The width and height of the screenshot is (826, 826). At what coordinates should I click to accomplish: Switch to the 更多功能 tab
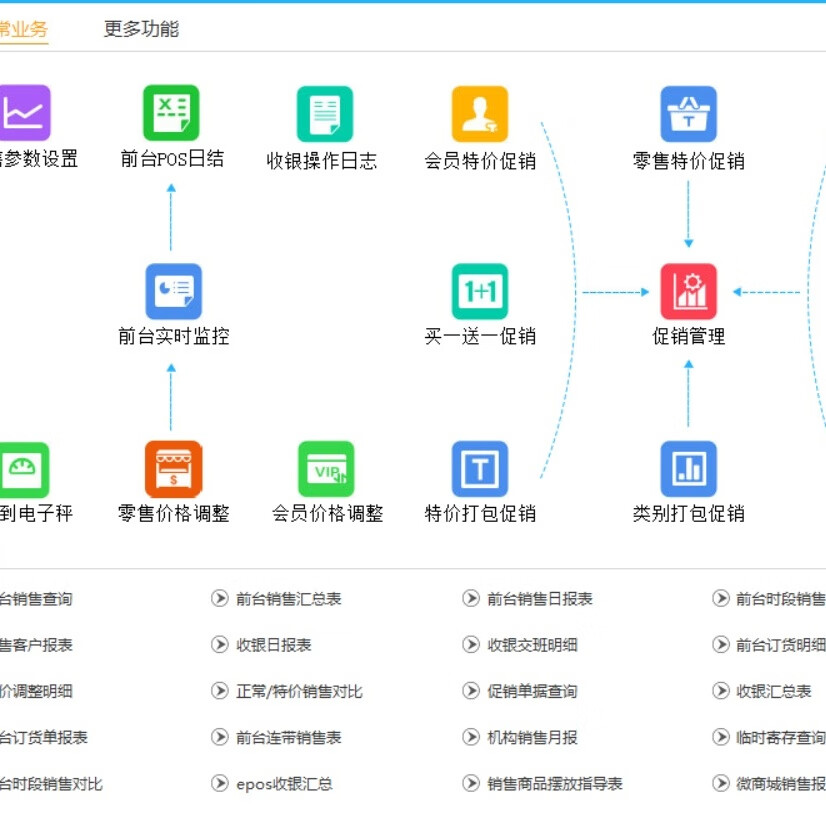tap(141, 28)
